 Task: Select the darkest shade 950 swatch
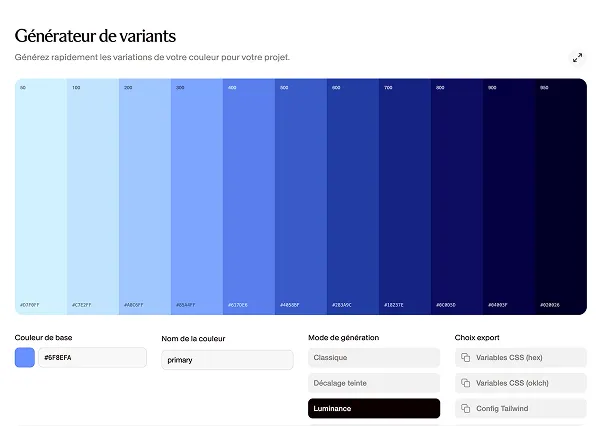(561, 197)
